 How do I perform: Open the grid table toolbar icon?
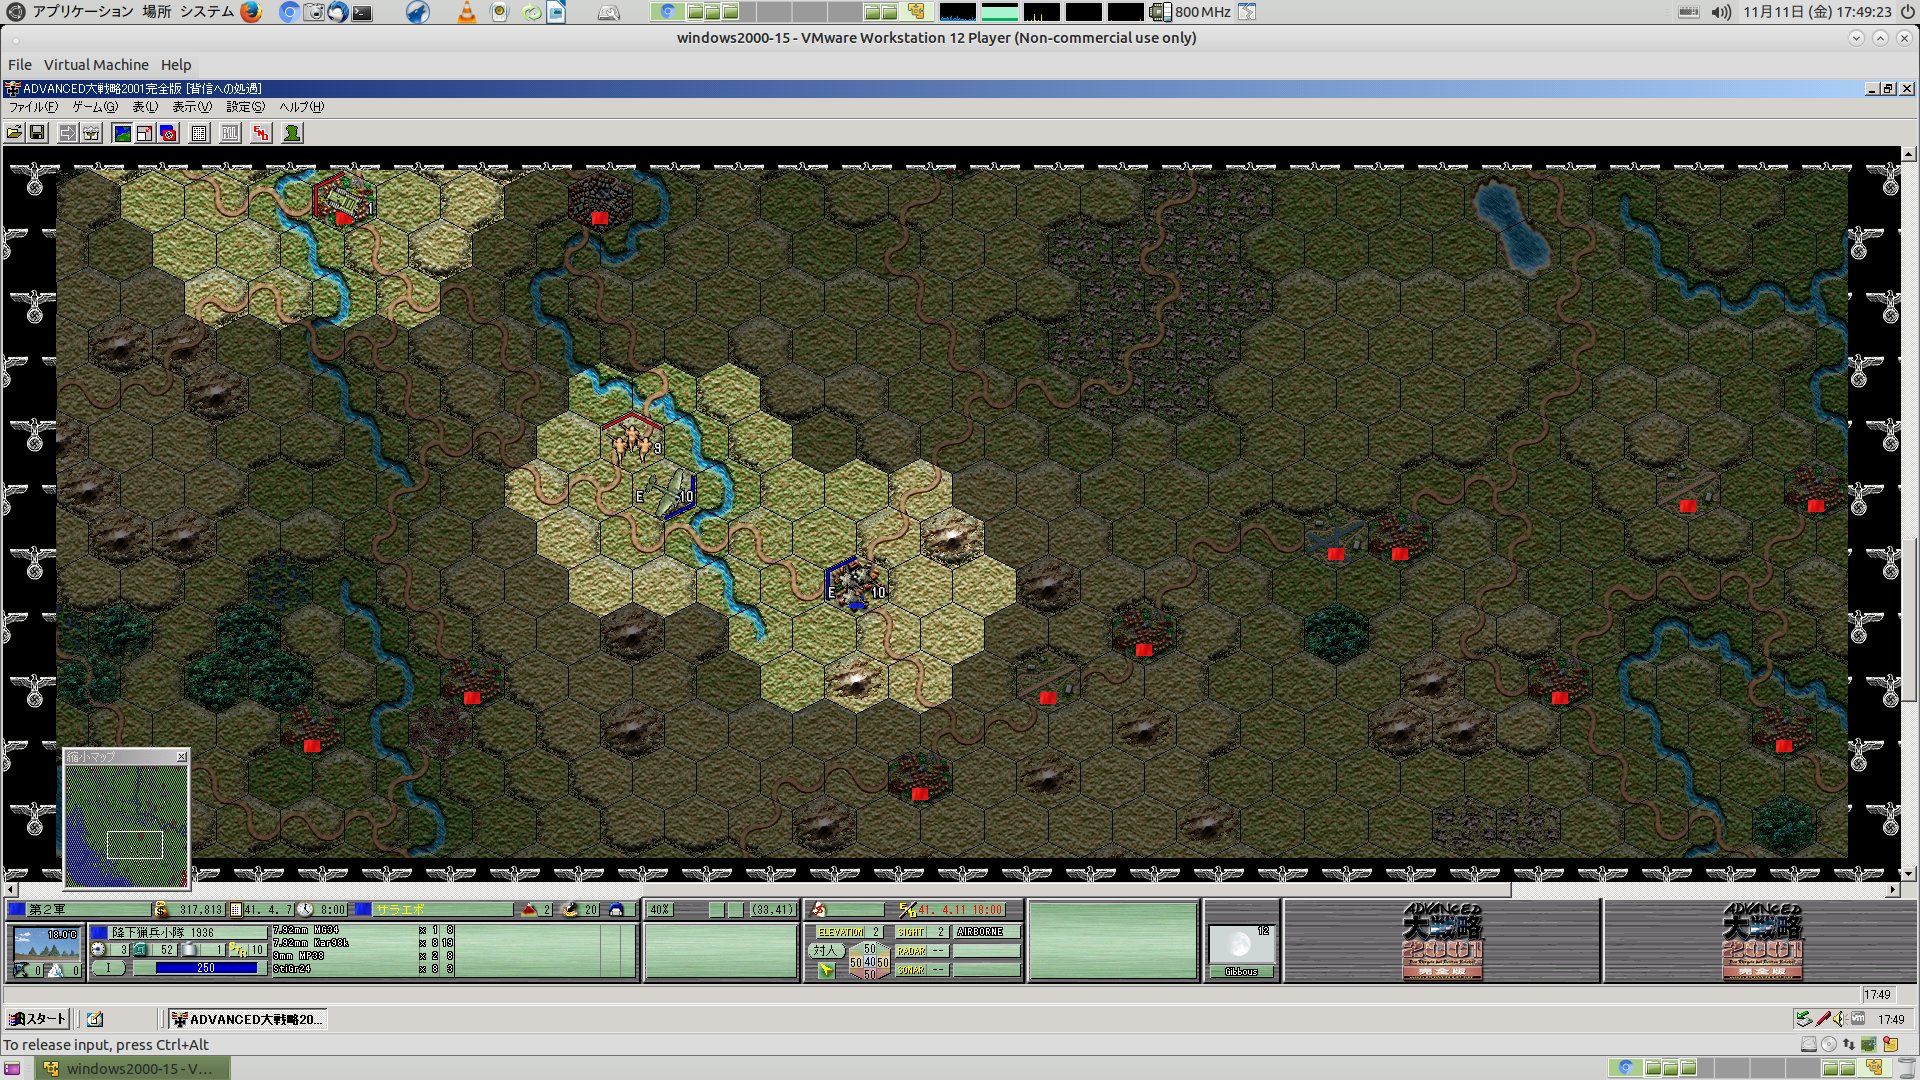(199, 133)
